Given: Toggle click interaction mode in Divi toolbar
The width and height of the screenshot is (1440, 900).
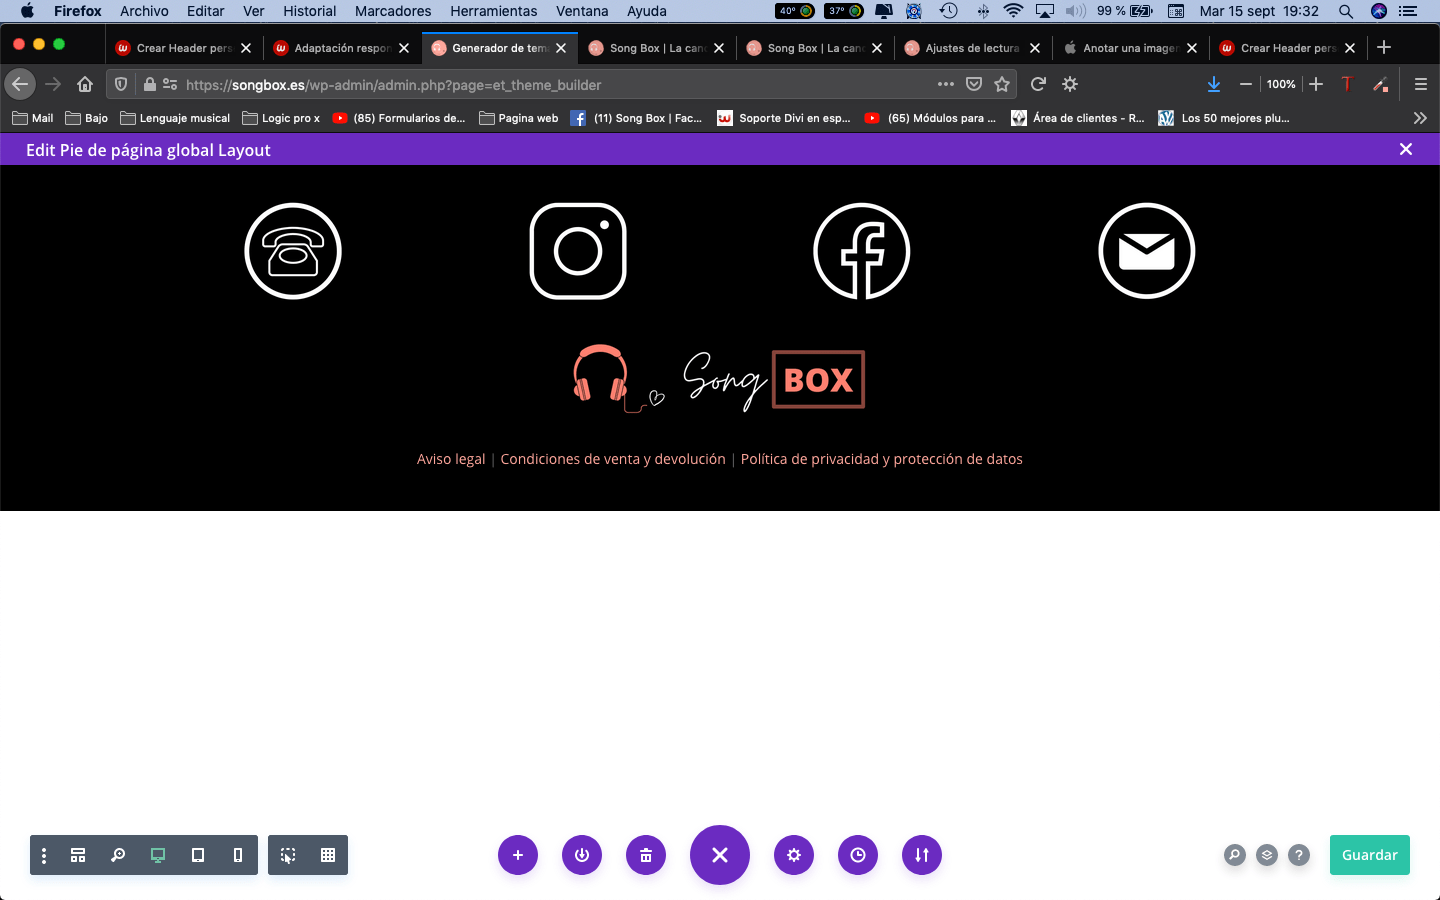Looking at the screenshot, I should [288, 855].
